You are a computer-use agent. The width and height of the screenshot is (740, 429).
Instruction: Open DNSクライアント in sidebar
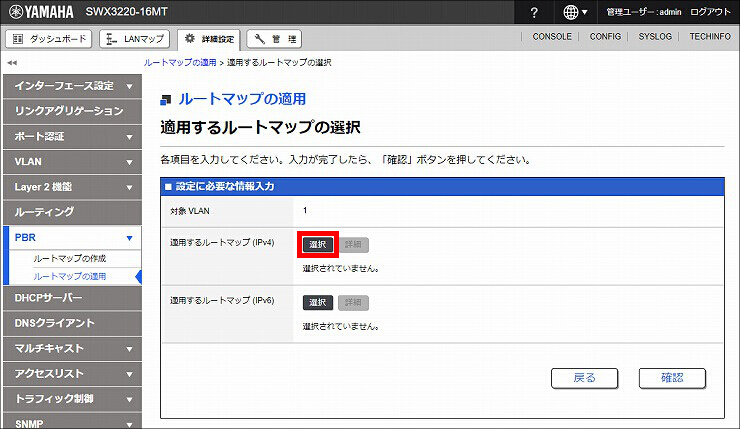72,323
